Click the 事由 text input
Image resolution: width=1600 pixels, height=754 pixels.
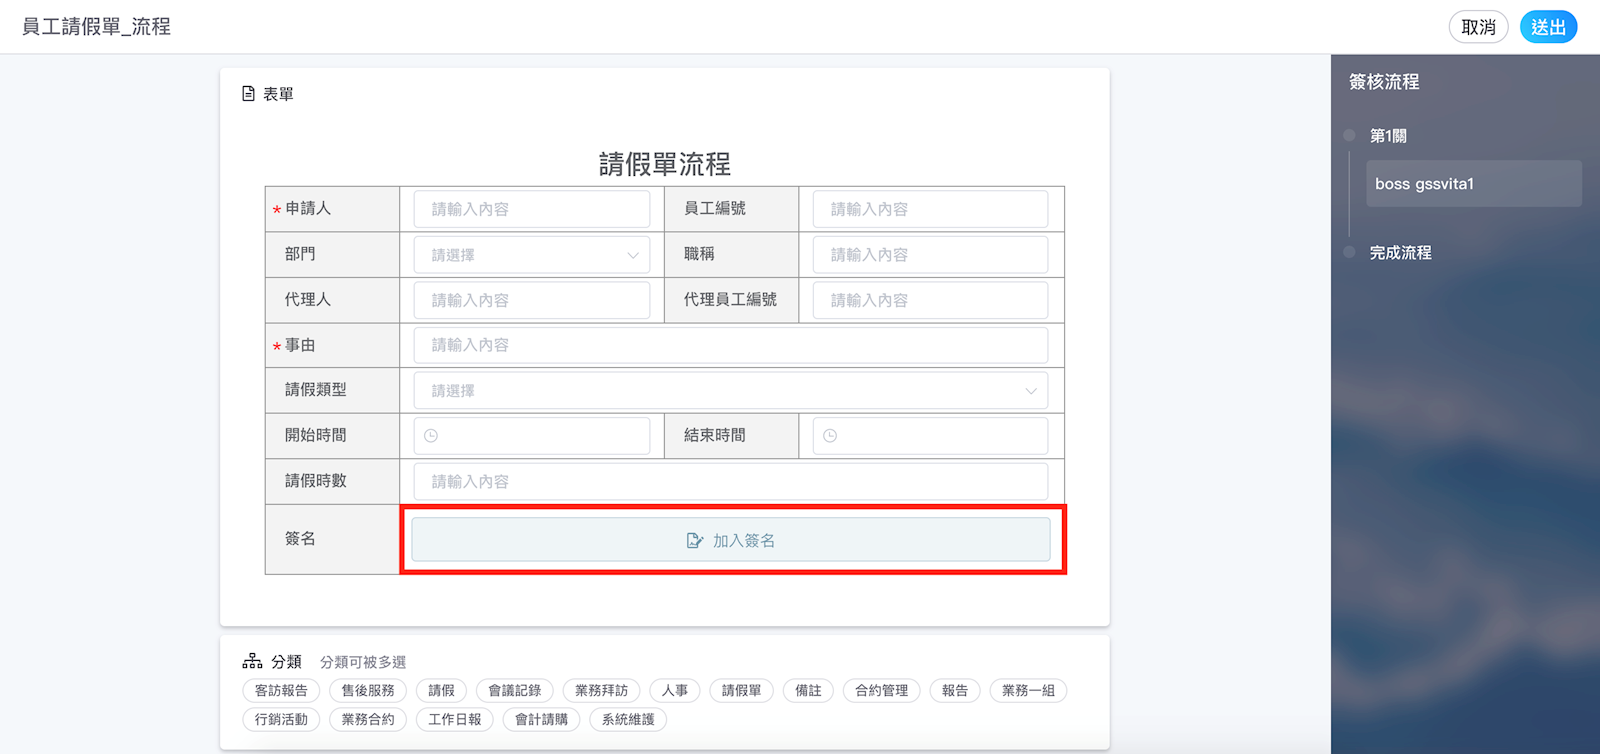pos(731,345)
